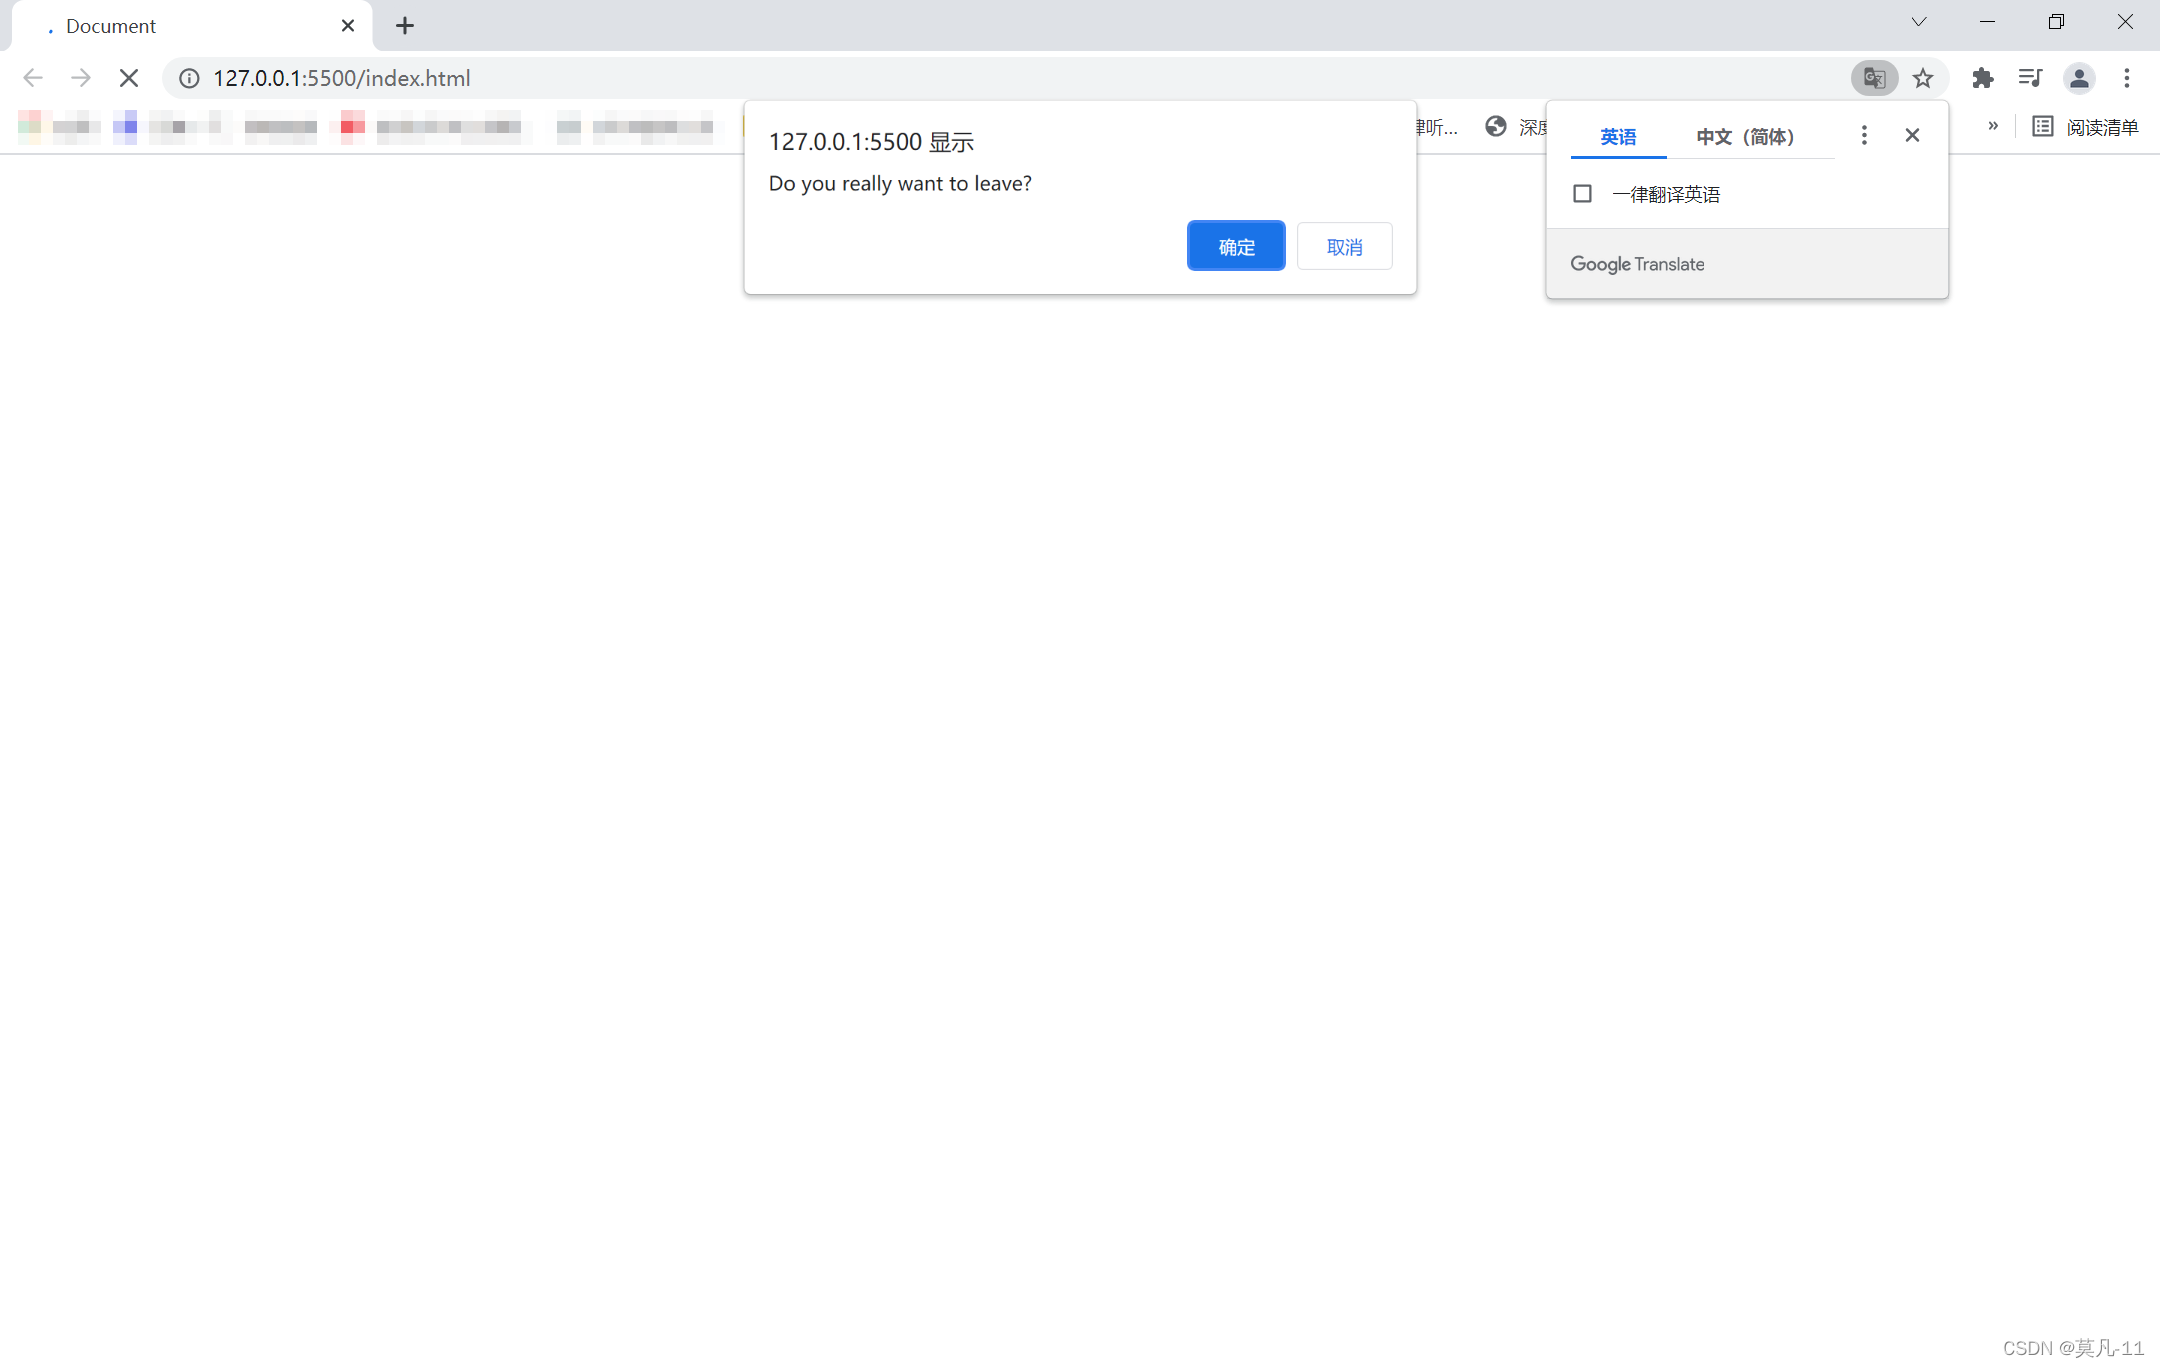Open new tab with plus icon
Viewport: 2160px width, 1368px height.
[404, 26]
